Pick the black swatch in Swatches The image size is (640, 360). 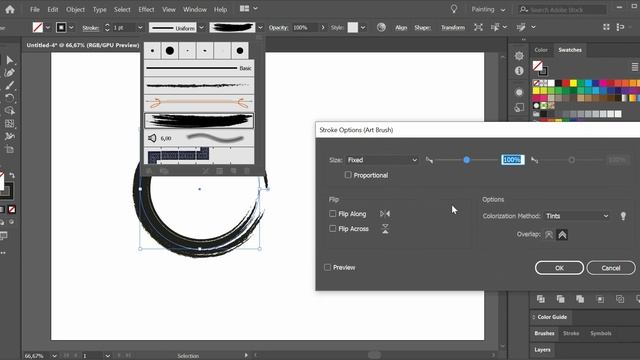click(x=558, y=83)
